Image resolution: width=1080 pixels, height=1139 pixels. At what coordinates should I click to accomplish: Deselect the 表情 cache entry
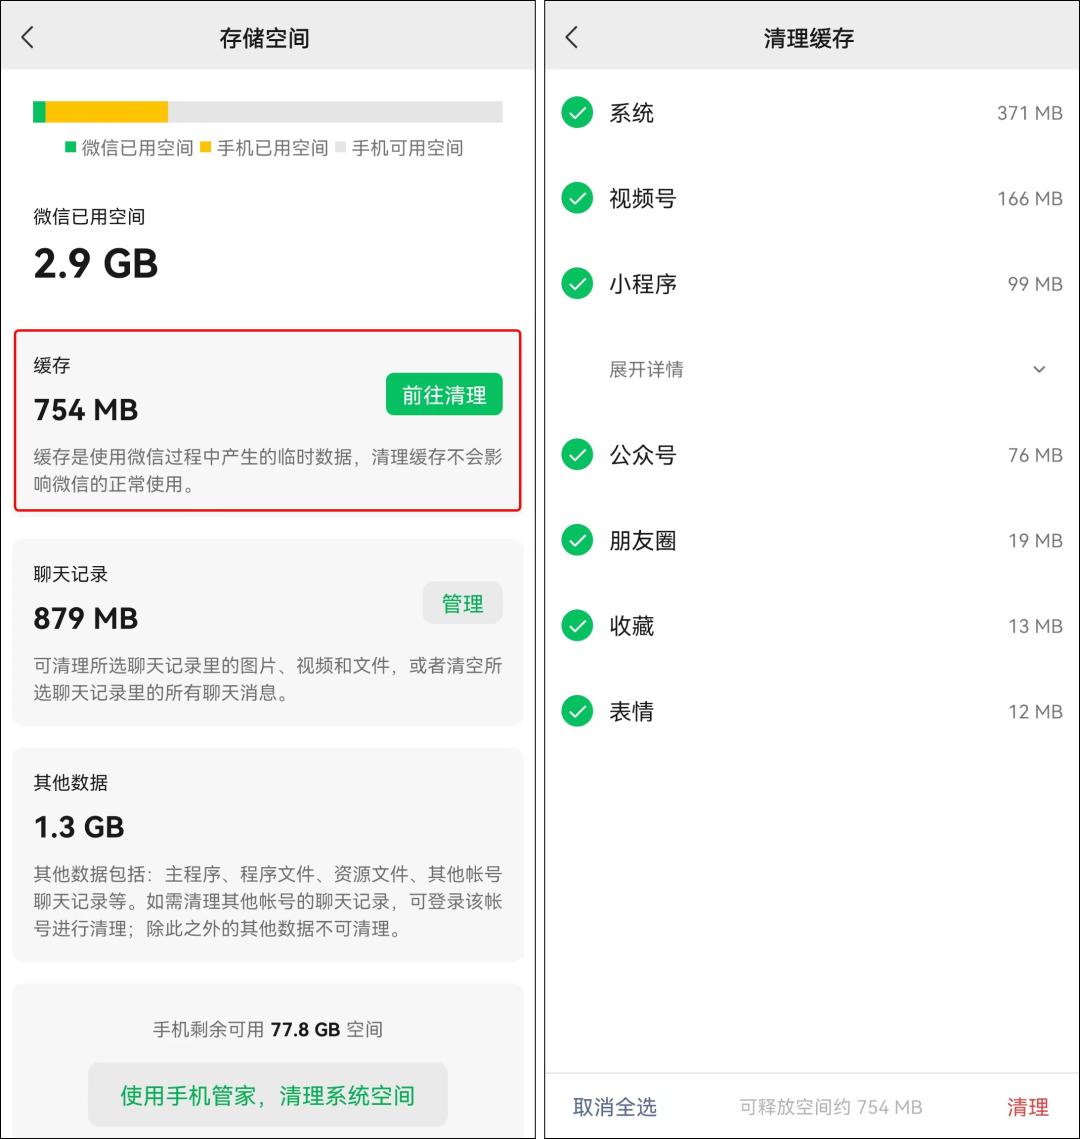pos(577,711)
